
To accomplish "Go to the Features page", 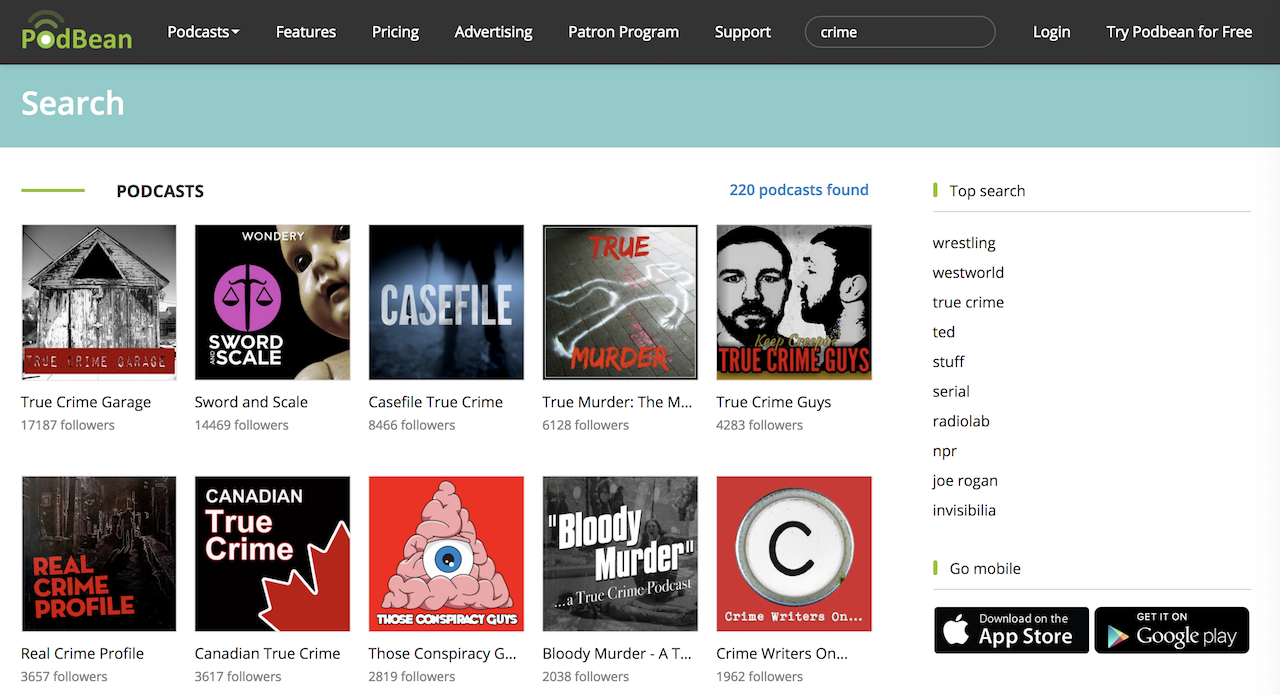I will point(306,32).
